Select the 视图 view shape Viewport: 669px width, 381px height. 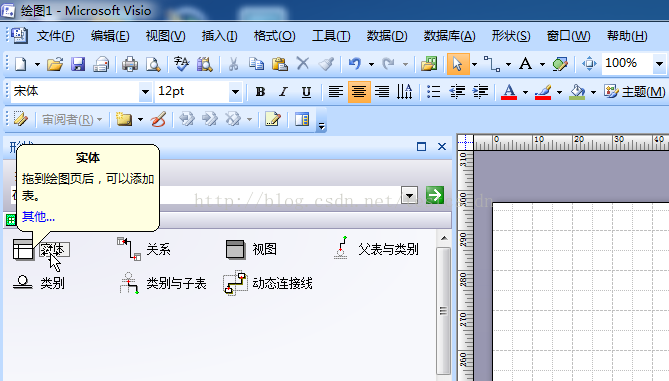[x=251, y=249]
